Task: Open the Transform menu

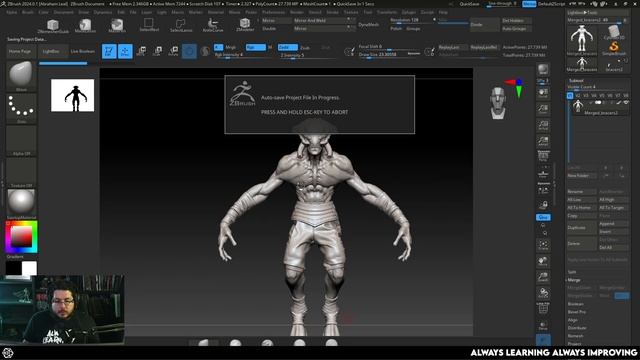Action: [387, 12]
